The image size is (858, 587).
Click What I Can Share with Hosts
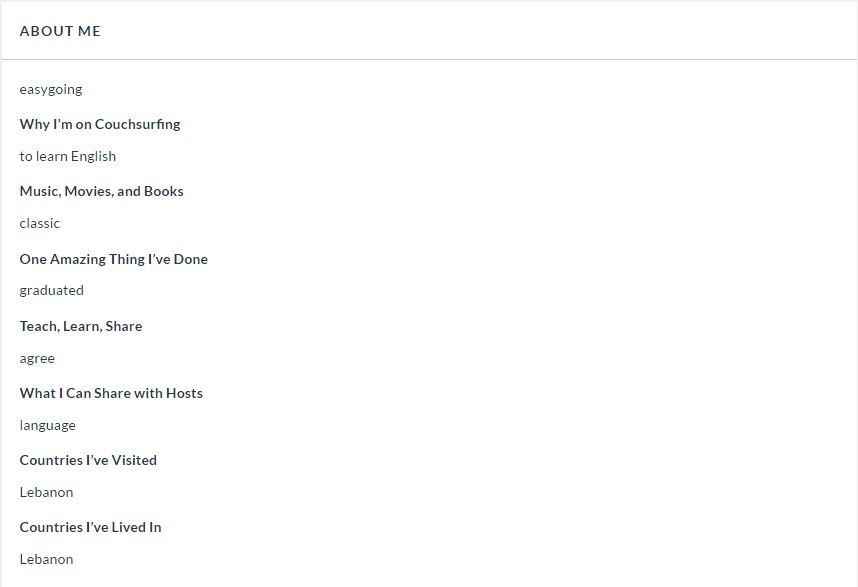point(111,393)
